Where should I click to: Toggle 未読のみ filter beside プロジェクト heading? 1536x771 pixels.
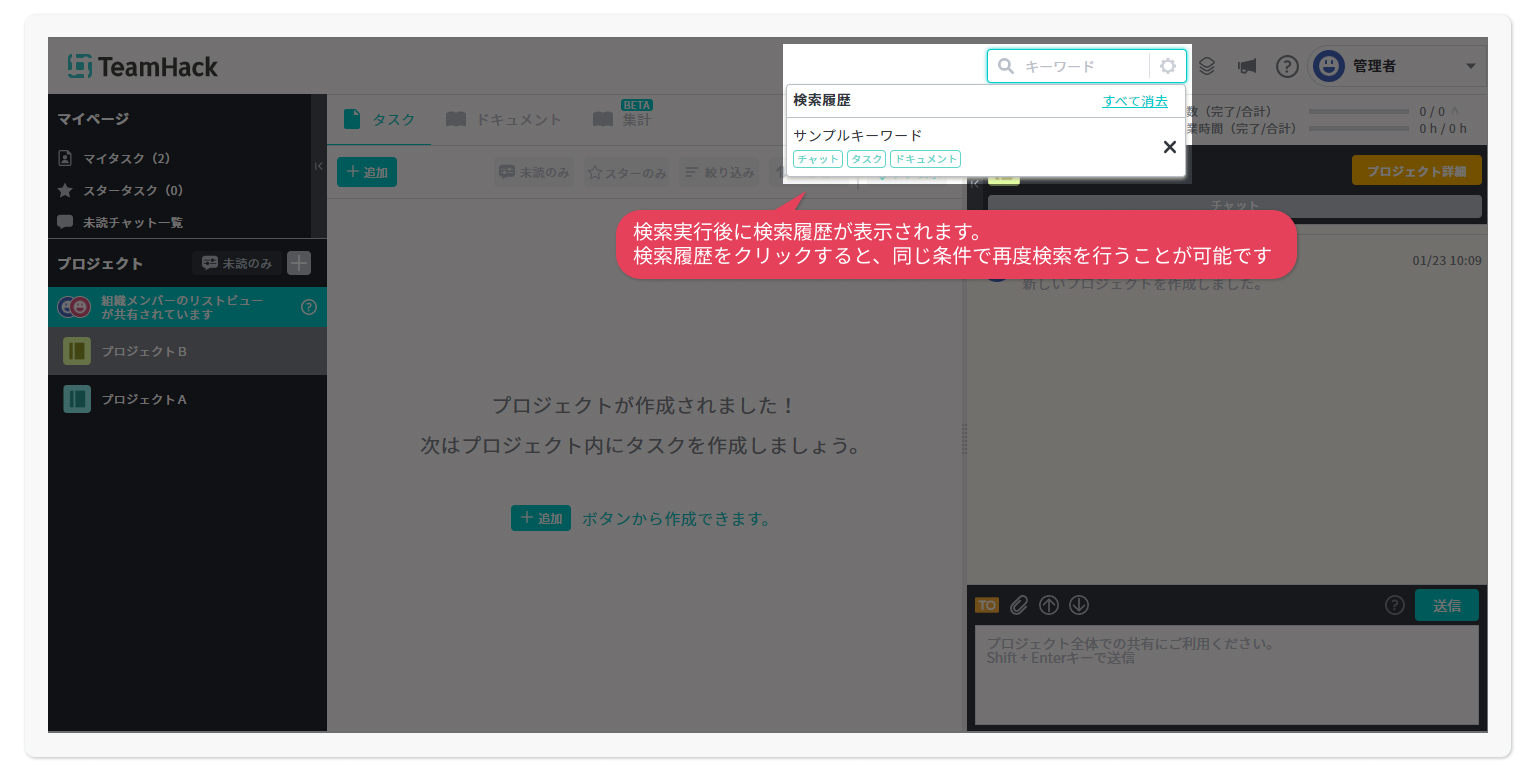(x=237, y=263)
